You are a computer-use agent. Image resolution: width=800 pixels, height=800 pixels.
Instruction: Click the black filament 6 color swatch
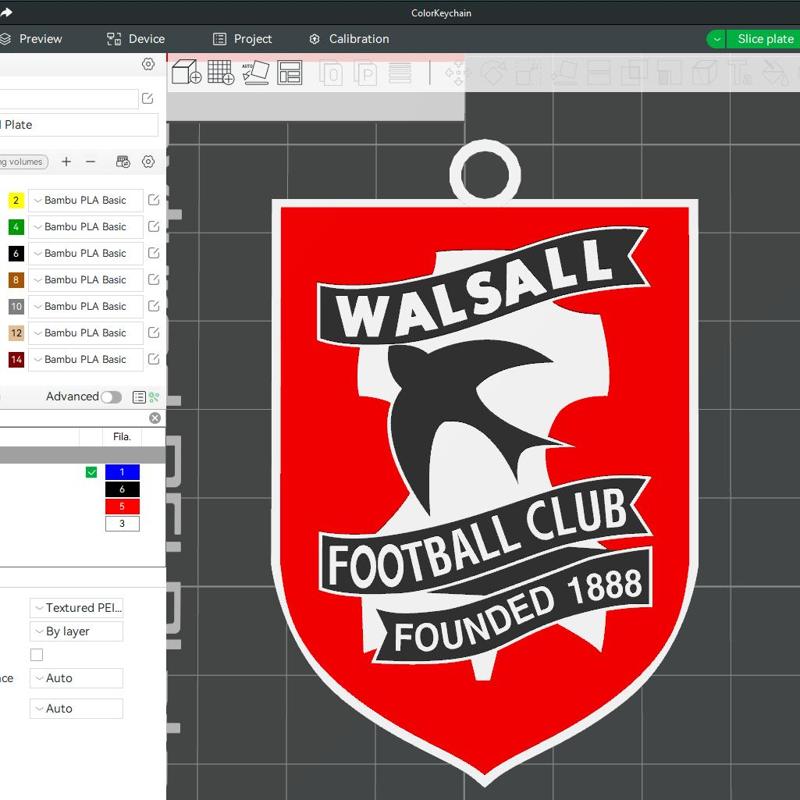[x=16, y=253]
